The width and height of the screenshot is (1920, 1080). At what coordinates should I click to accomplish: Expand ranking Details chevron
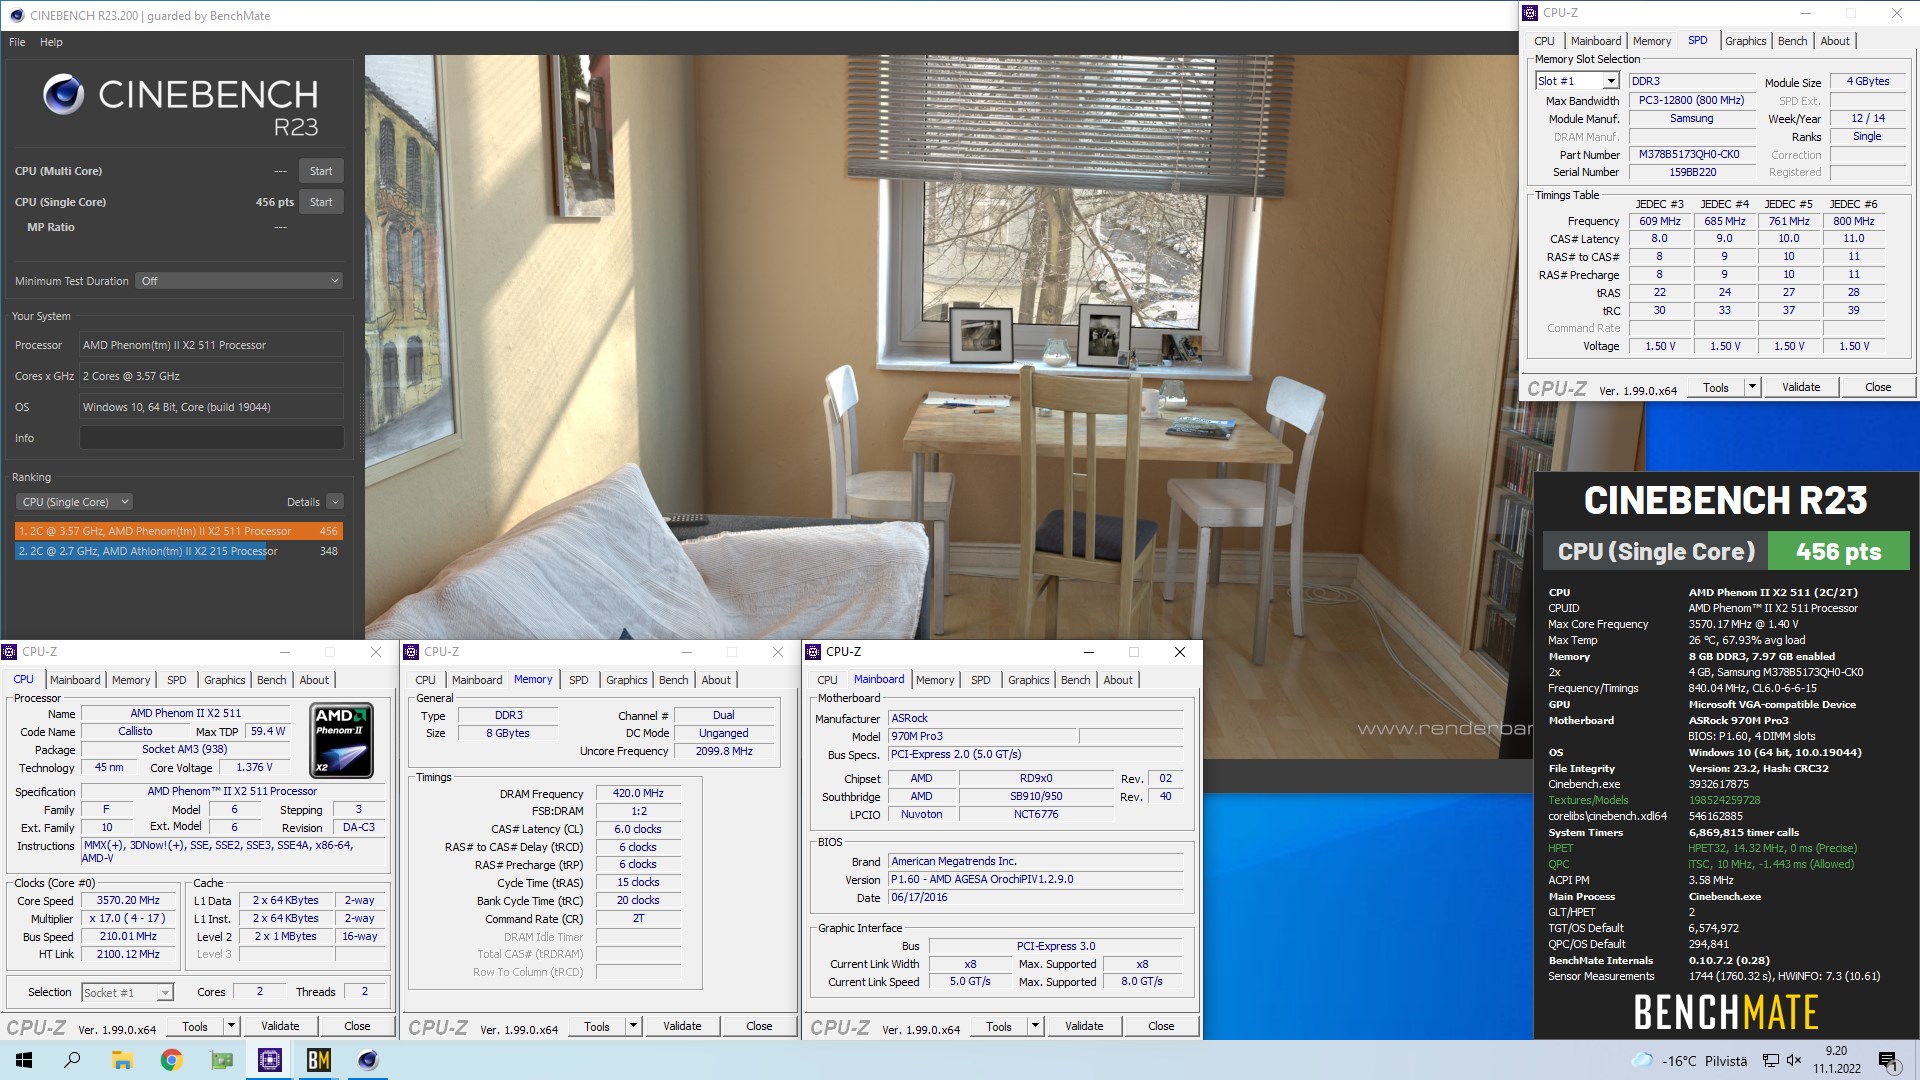(x=335, y=502)
